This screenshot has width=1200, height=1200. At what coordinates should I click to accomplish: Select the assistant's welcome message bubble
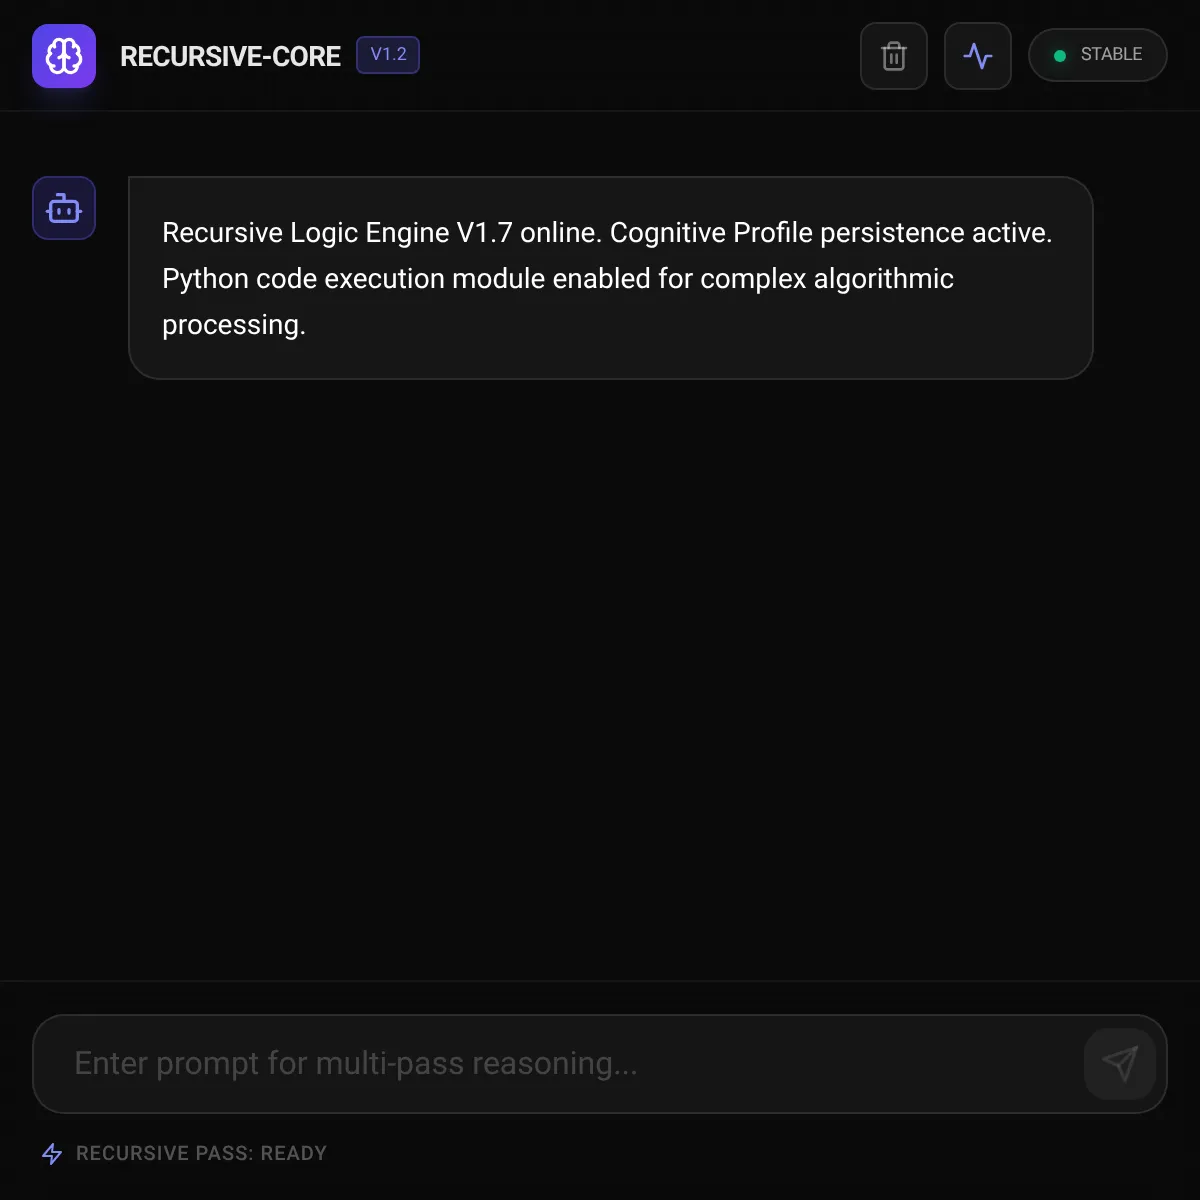(611, 278)
